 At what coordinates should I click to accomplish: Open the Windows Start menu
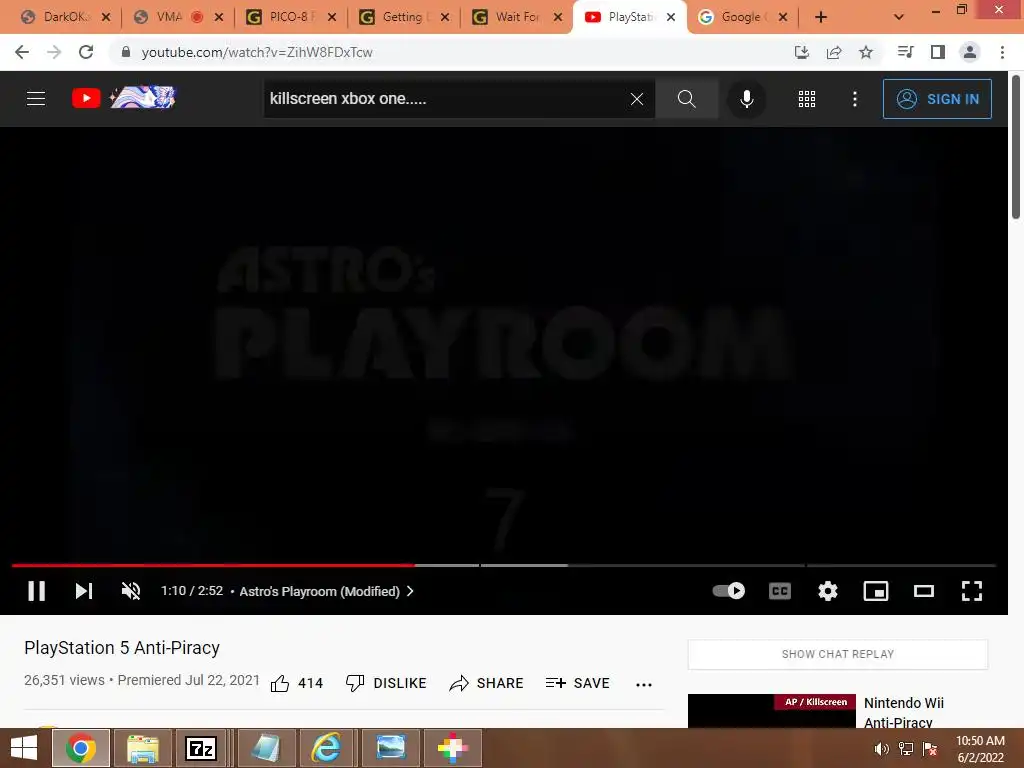(24, 748)
